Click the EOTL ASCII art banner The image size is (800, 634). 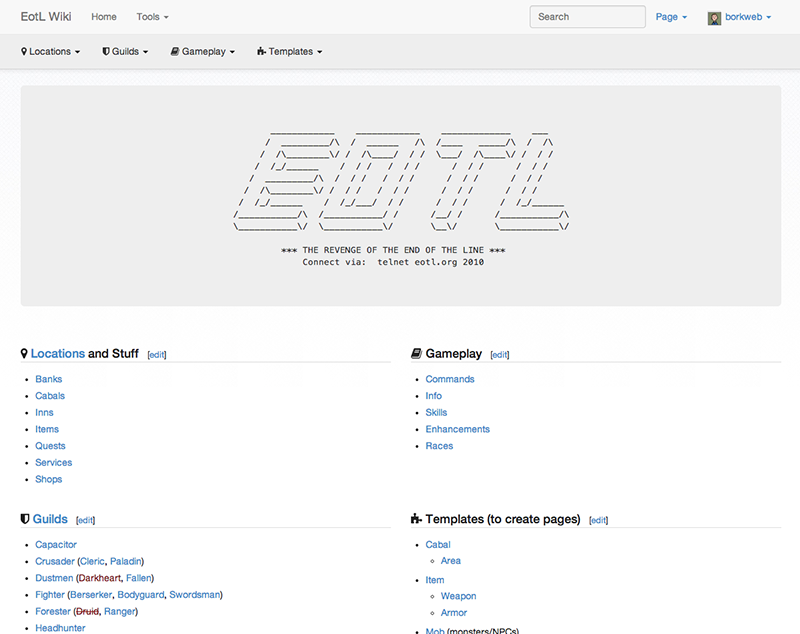pyautogui.click(x=401, y=181)
